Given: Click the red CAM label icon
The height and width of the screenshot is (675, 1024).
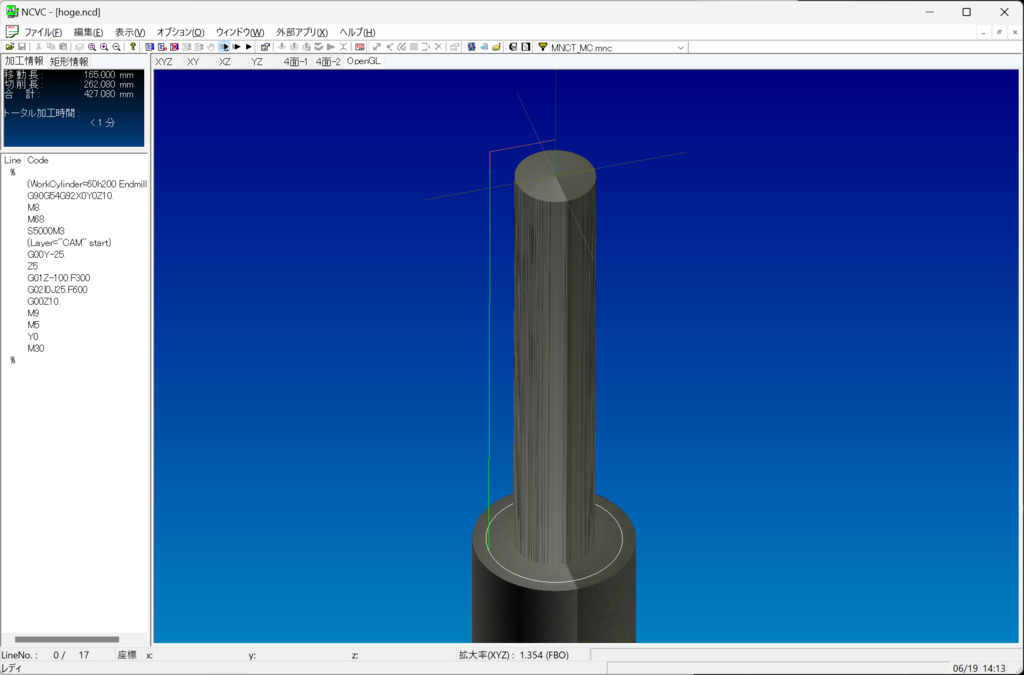Looking at the screenshot, I should click(x=360, y=47).
